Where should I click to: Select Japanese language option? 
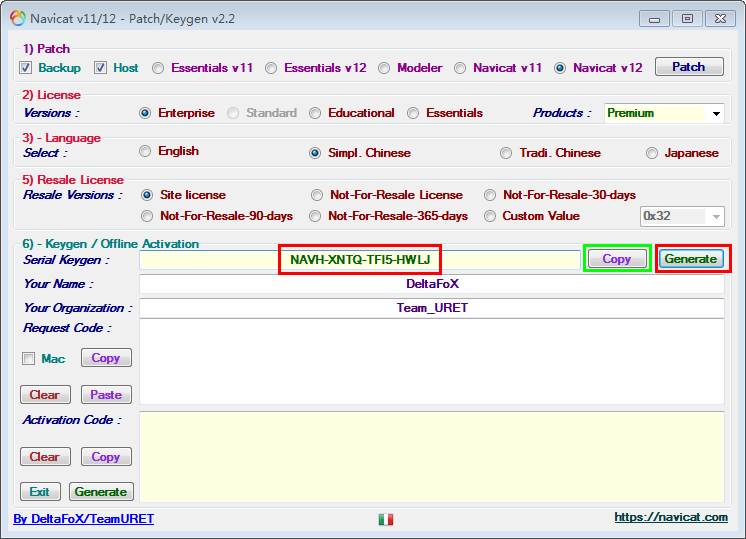tap(652, 153)
